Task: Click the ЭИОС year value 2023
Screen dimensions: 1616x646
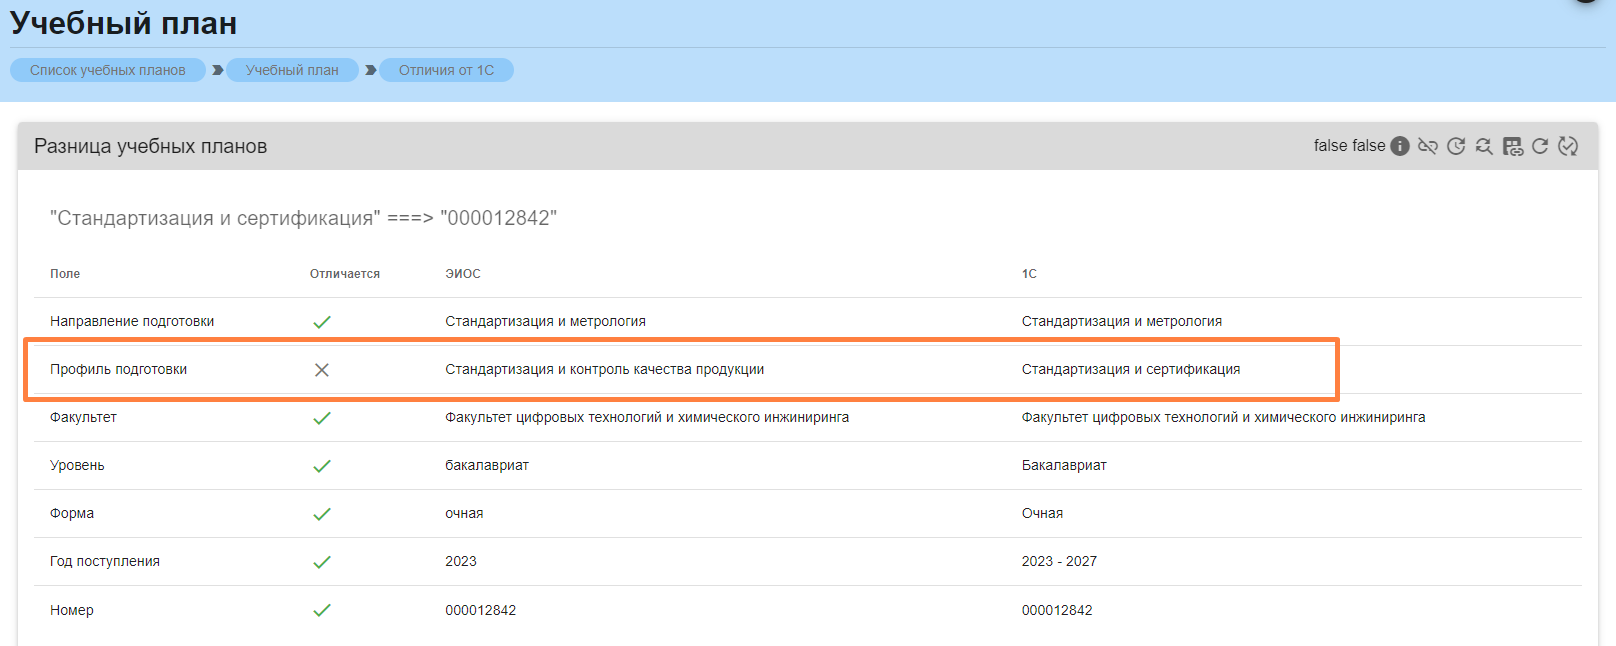Action: click(461, 561)
